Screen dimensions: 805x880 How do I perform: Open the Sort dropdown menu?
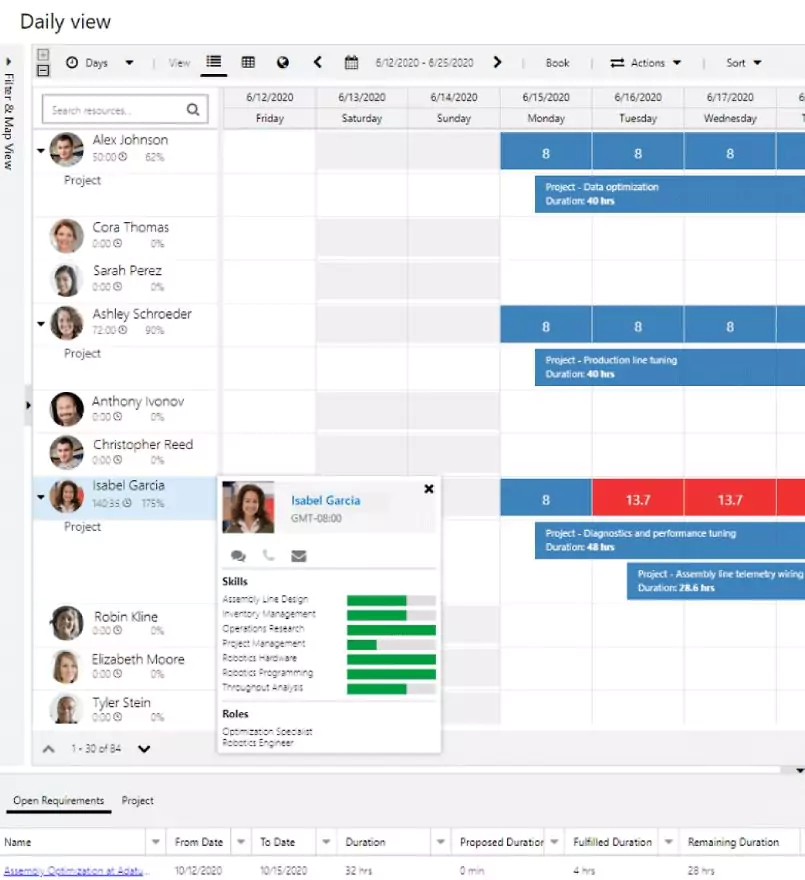(743, 63)
